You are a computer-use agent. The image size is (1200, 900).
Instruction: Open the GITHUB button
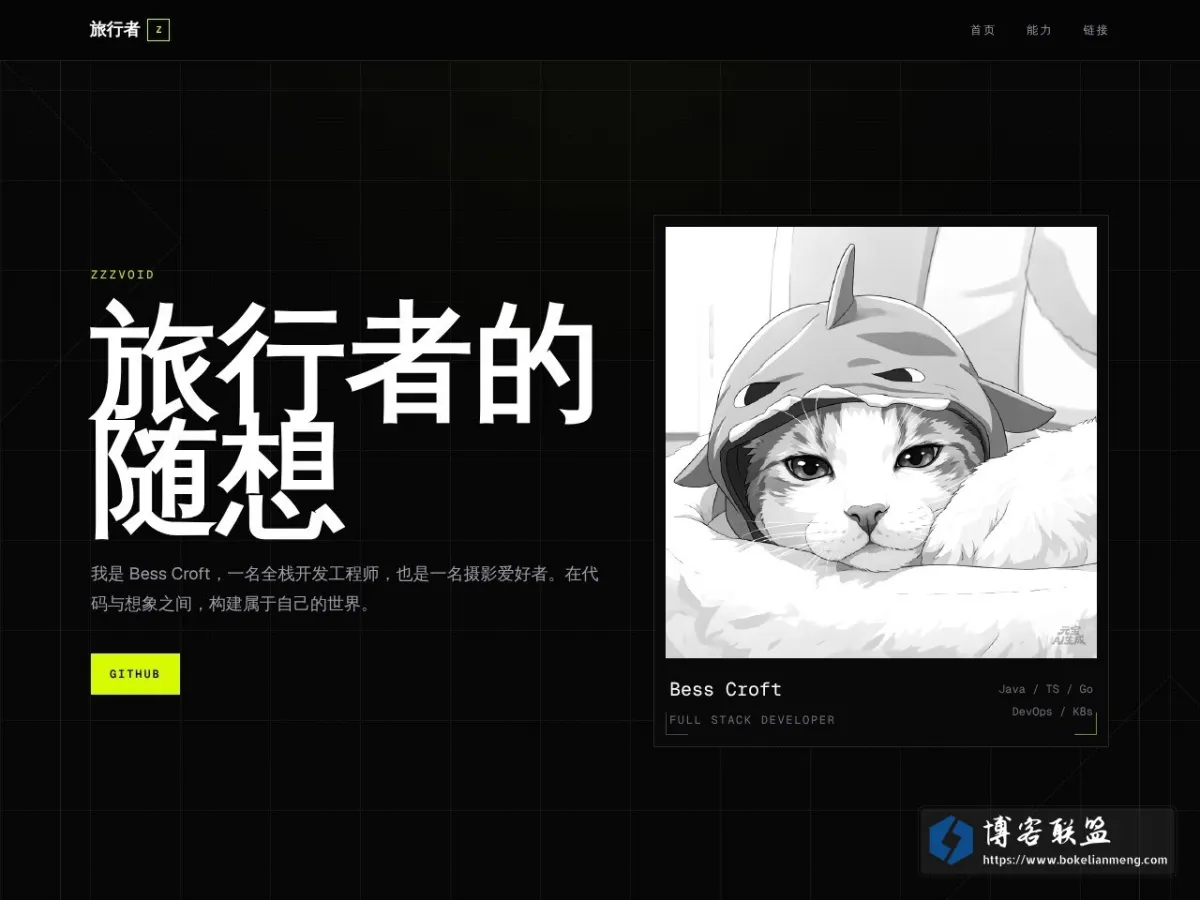[135, 674]
